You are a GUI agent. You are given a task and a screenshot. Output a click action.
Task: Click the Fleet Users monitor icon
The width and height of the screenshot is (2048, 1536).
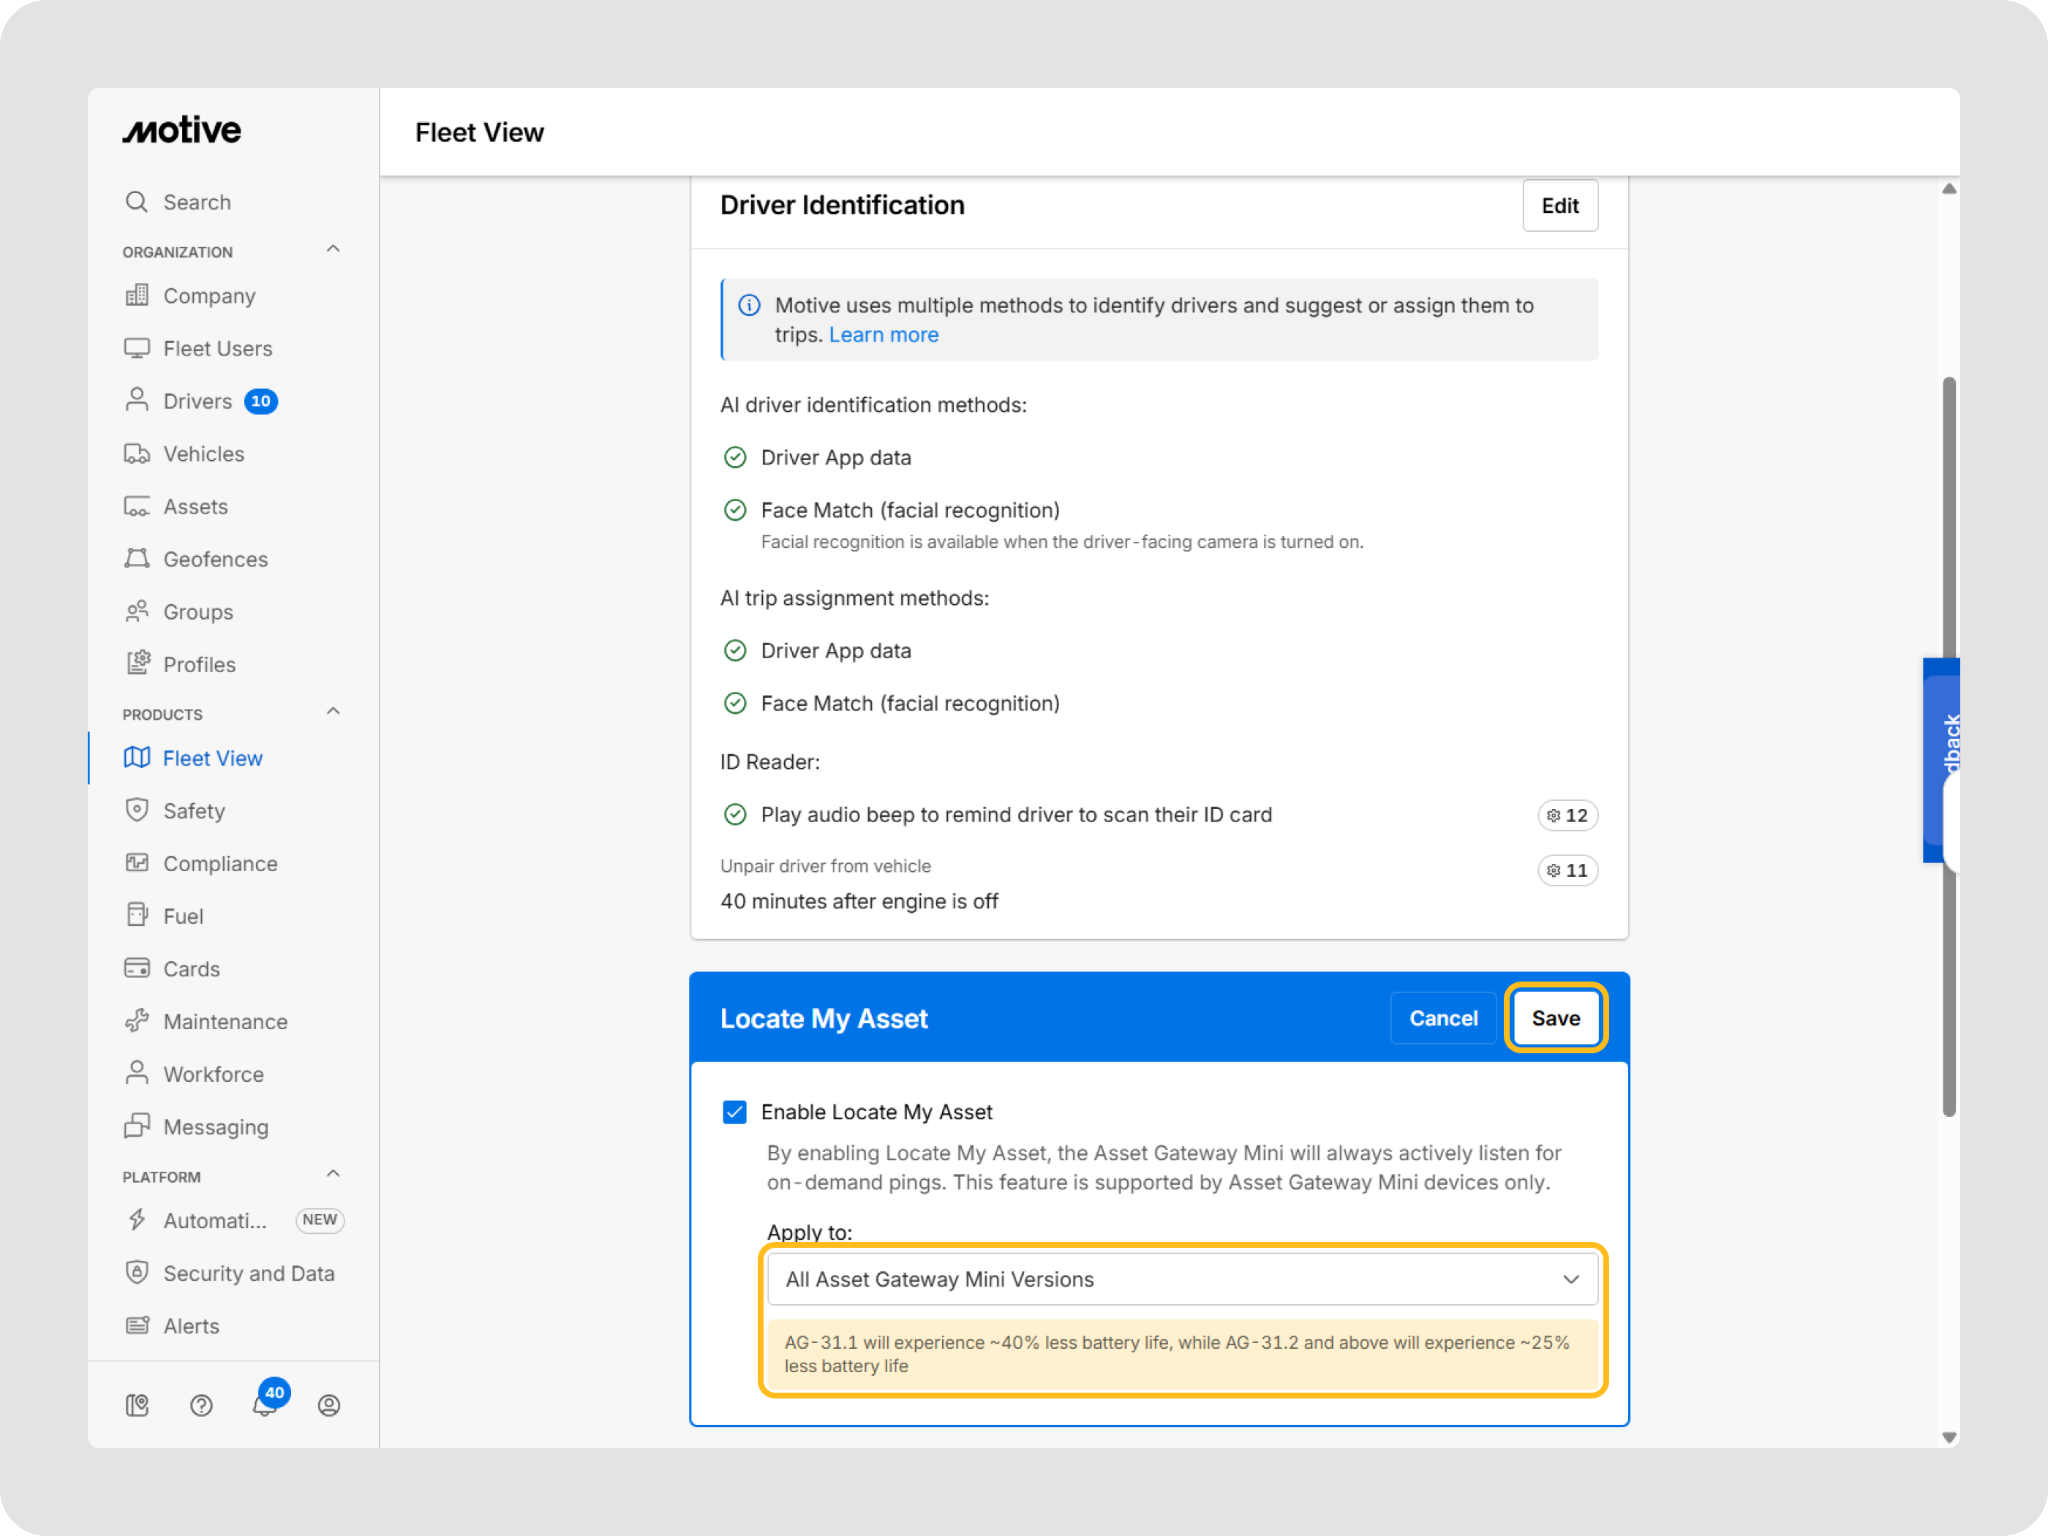[x=137, y=348]
